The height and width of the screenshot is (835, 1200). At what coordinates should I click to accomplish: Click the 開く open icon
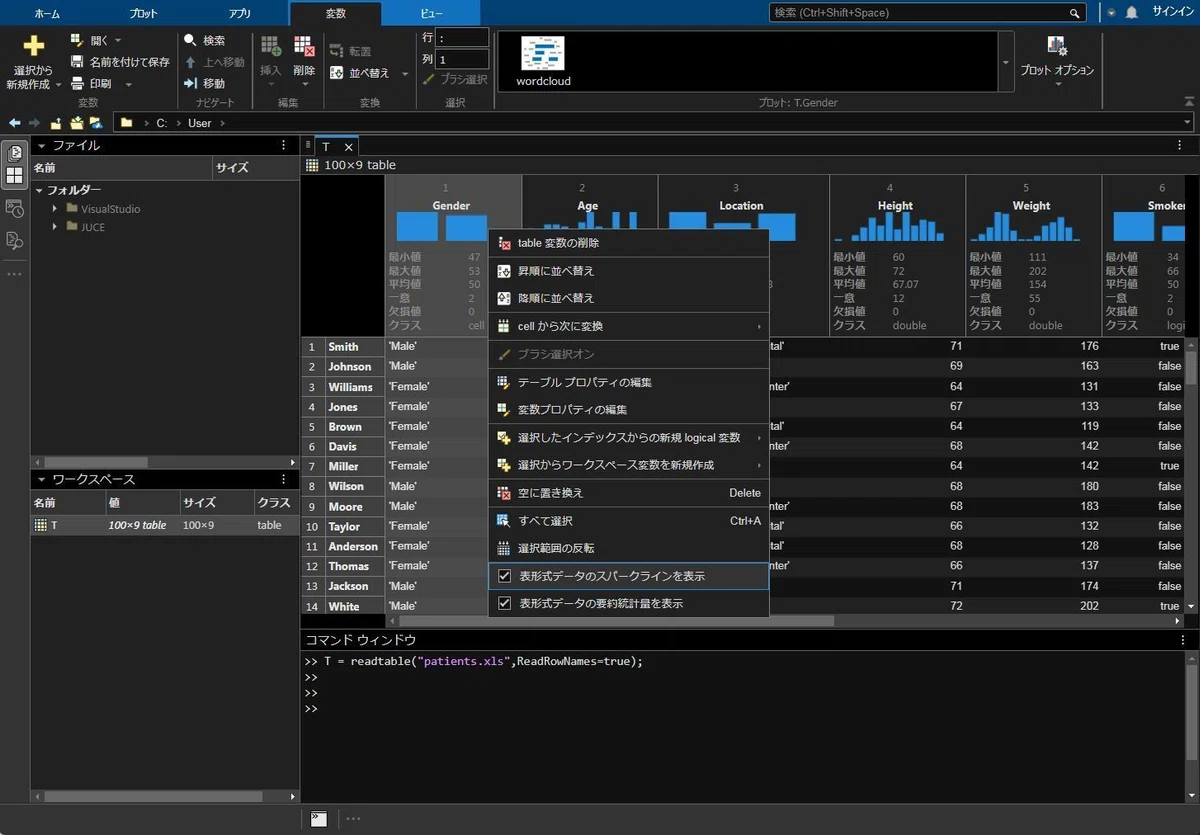tap(78, 40)
